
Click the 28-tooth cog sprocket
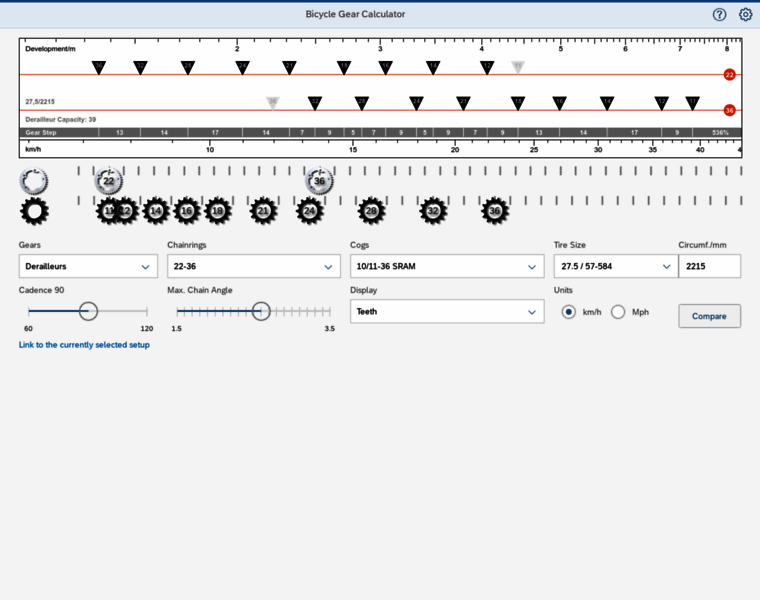tap(371, 211)
